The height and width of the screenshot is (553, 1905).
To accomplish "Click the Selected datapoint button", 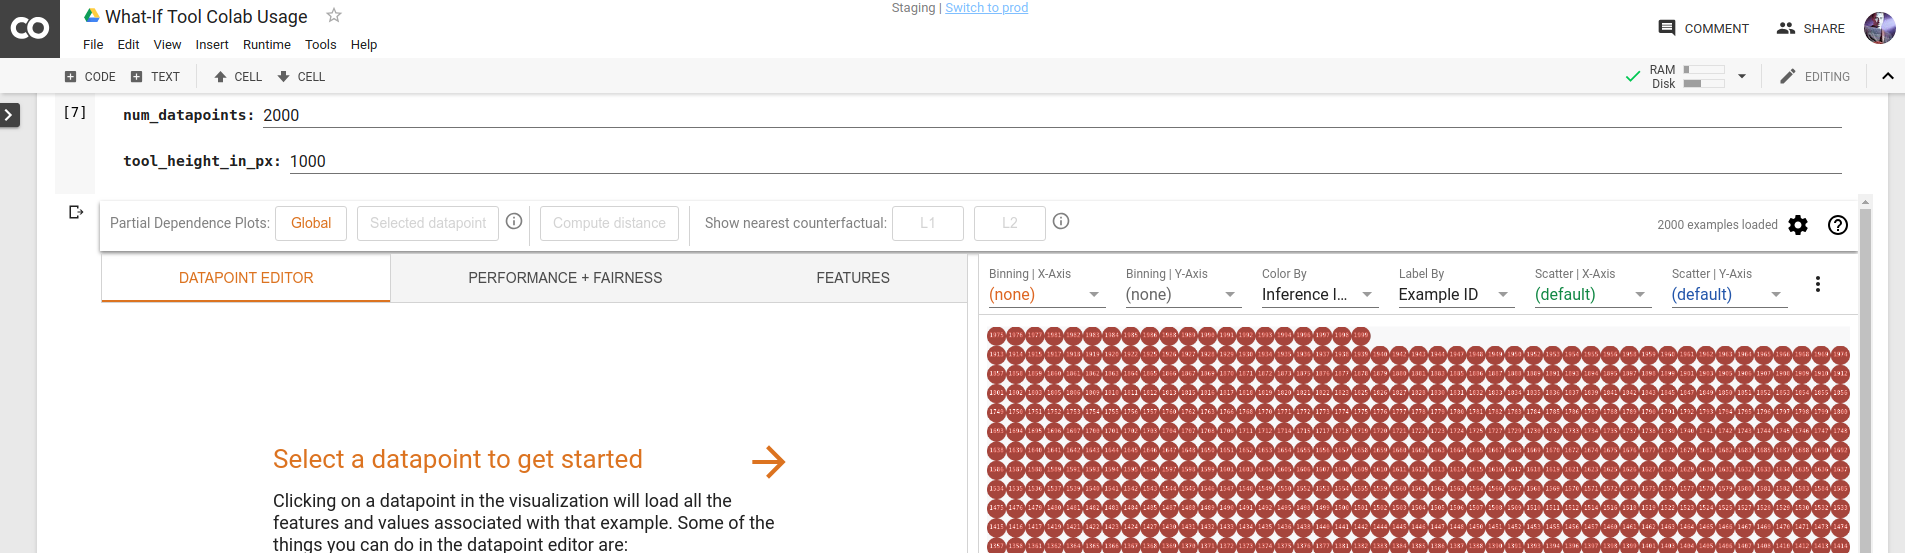I will (x=428, y=223).
